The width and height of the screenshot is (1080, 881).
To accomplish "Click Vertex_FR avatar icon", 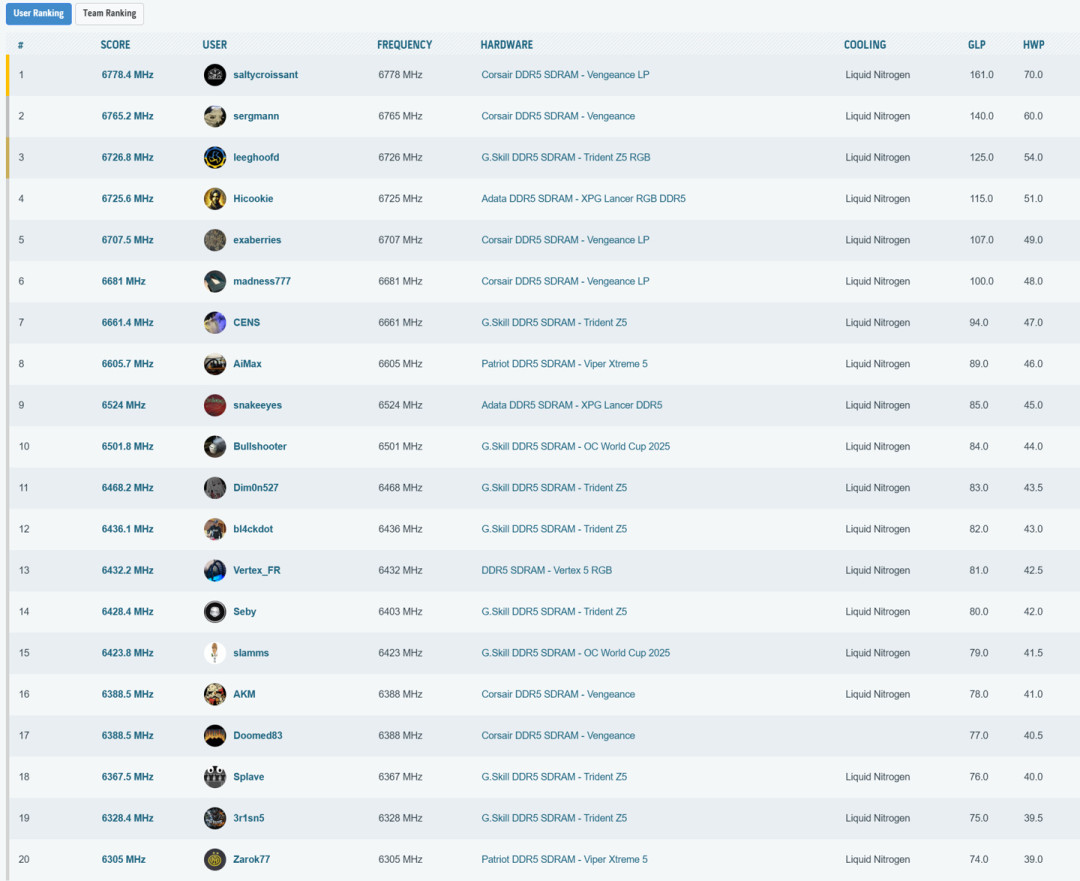I will [x=215, y=571].
